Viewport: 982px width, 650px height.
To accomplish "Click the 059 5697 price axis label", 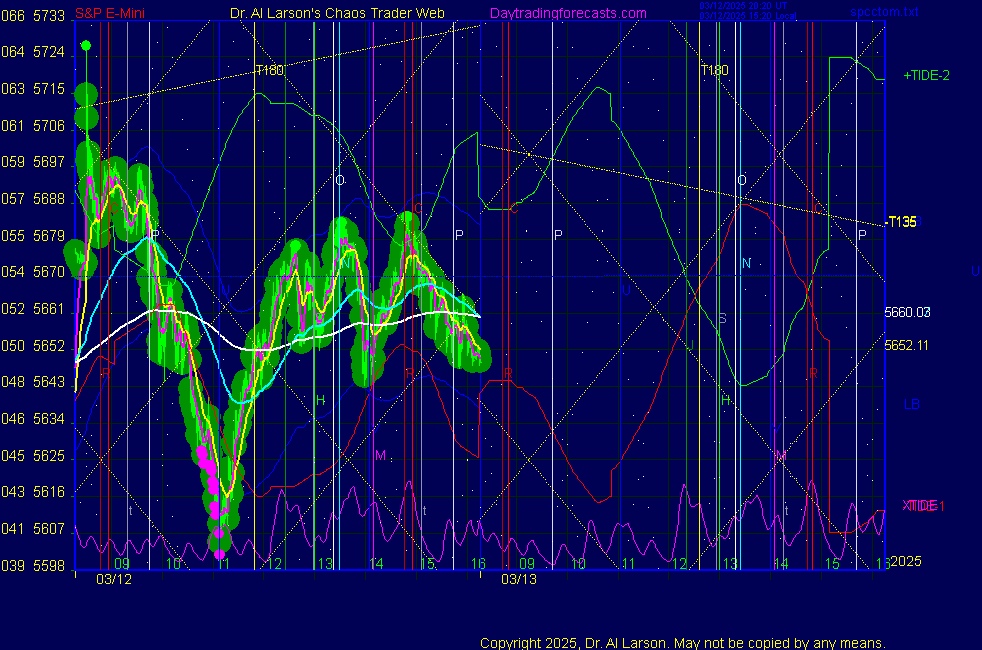I will pyautogui.click(x=33, y=162).
